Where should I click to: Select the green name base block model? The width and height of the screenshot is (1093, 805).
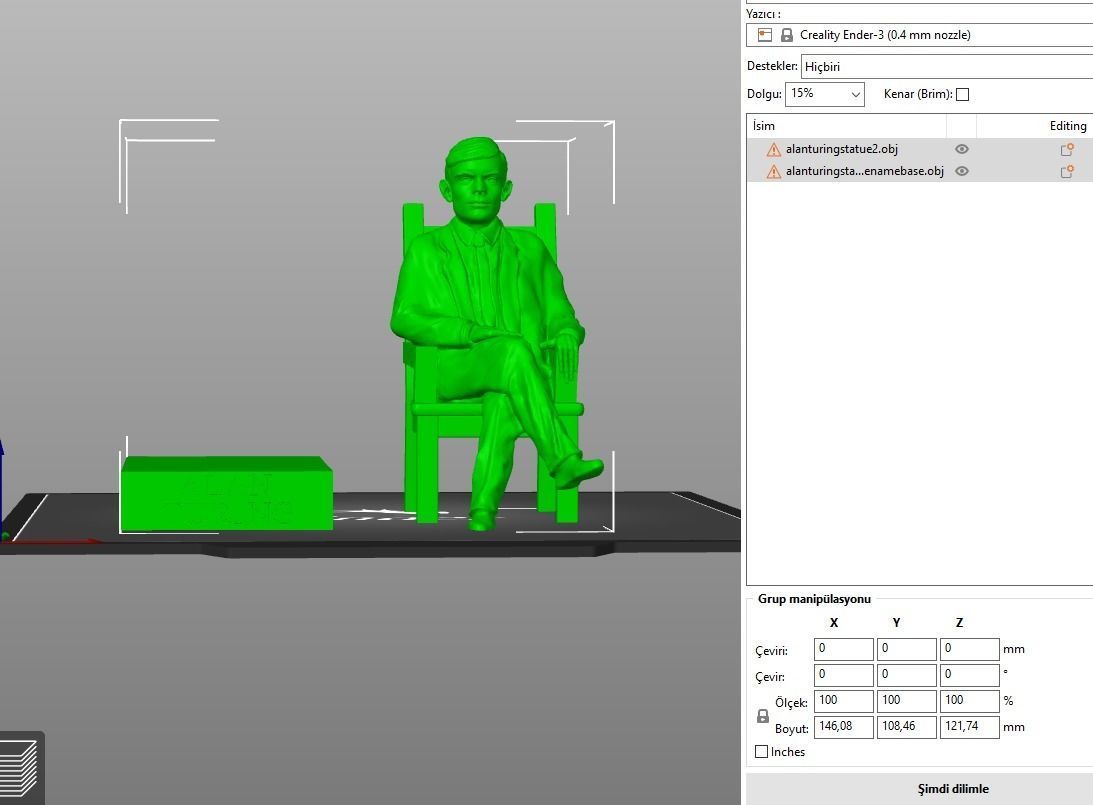[x=227, y=494]
